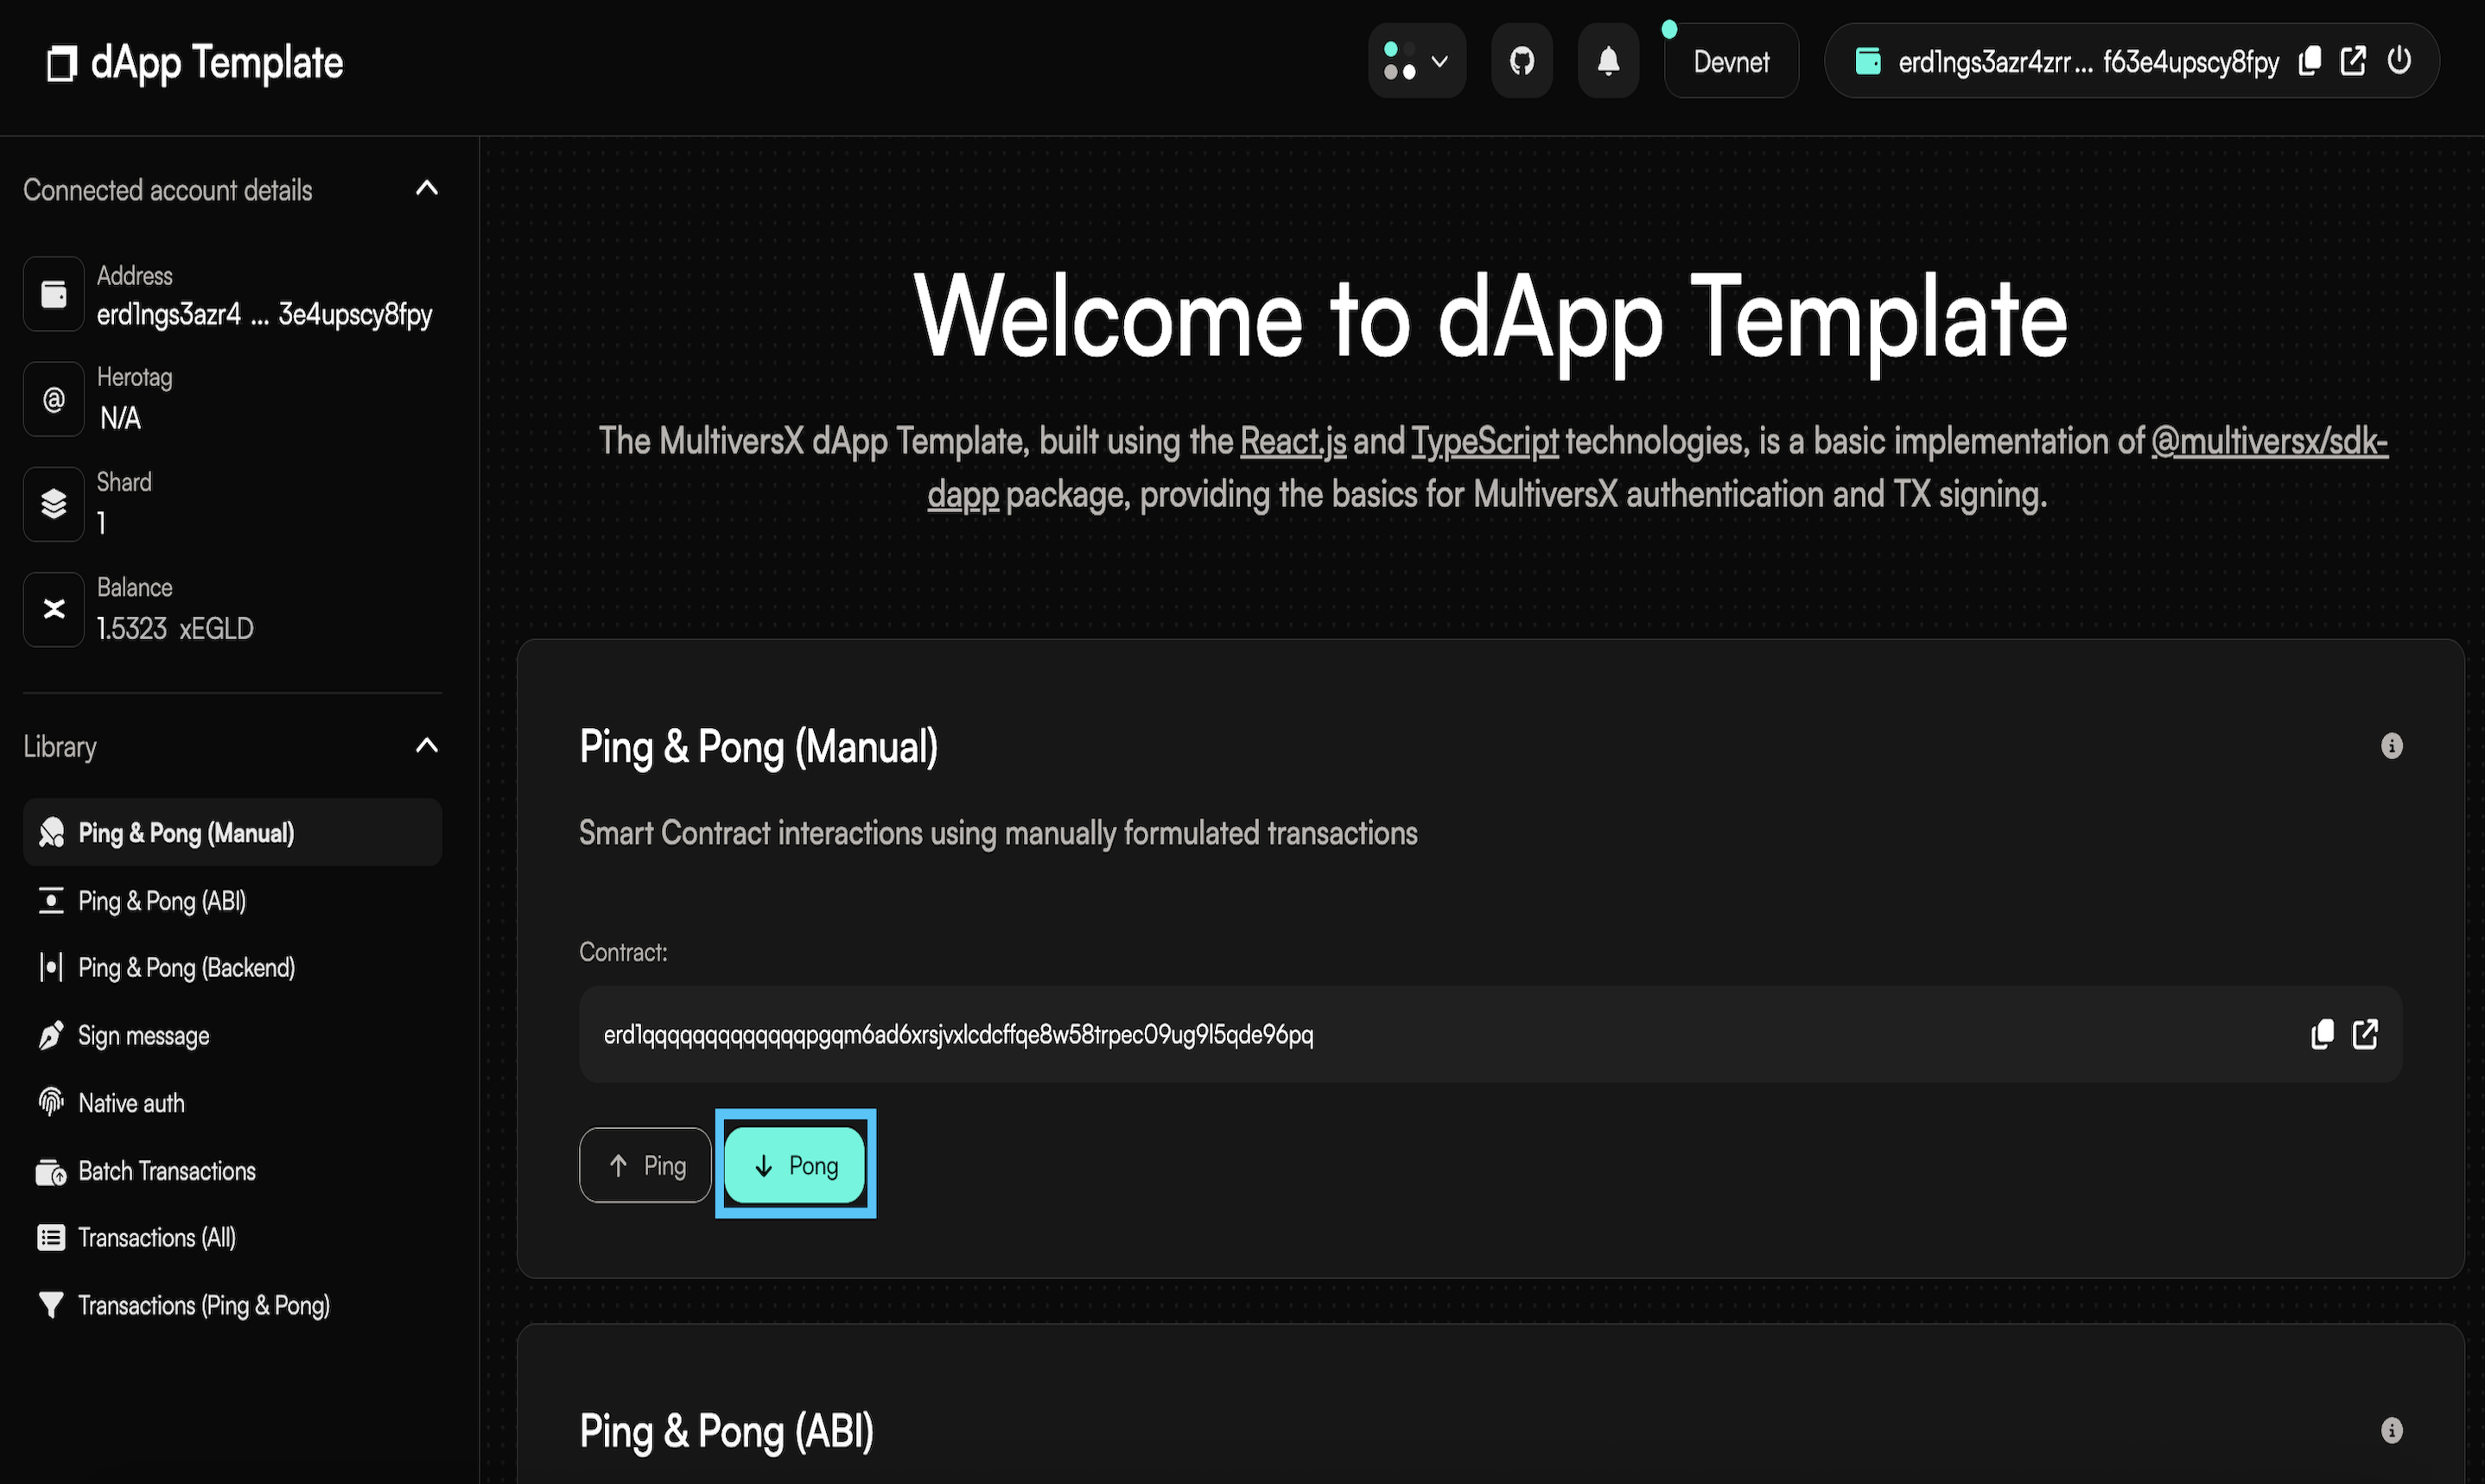
Task: Copy wallet address in header
Action: click(2309, 62)
